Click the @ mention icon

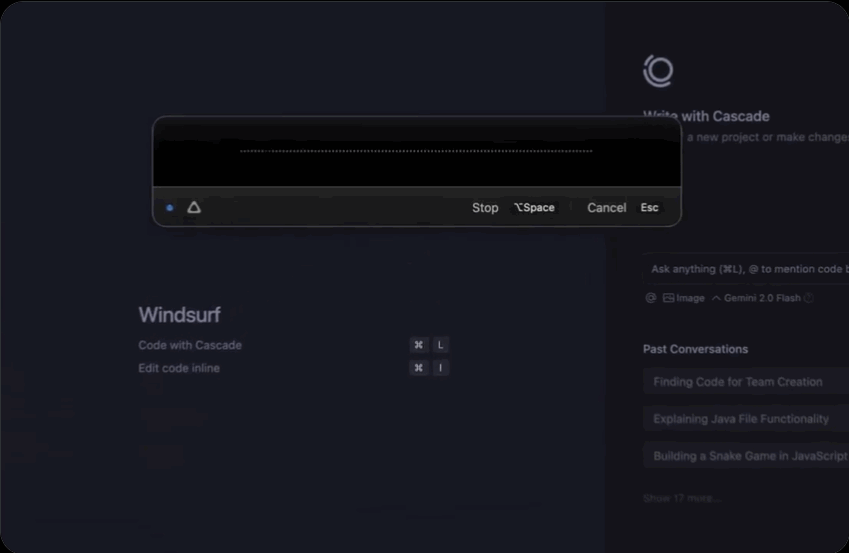[650, 298]
